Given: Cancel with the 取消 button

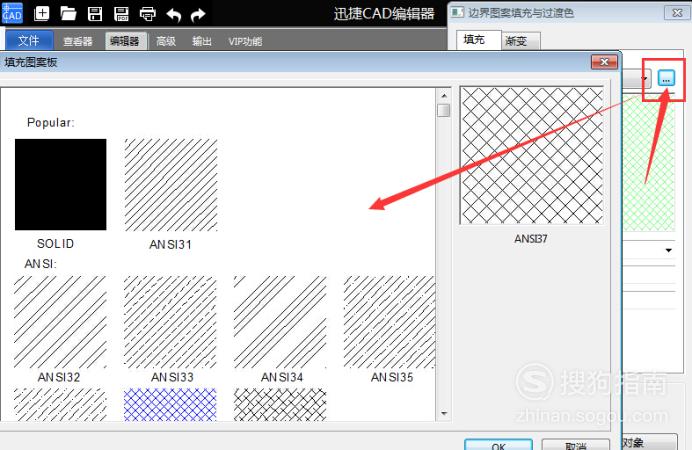Looking at the screenshot, I should coord(575,445).
